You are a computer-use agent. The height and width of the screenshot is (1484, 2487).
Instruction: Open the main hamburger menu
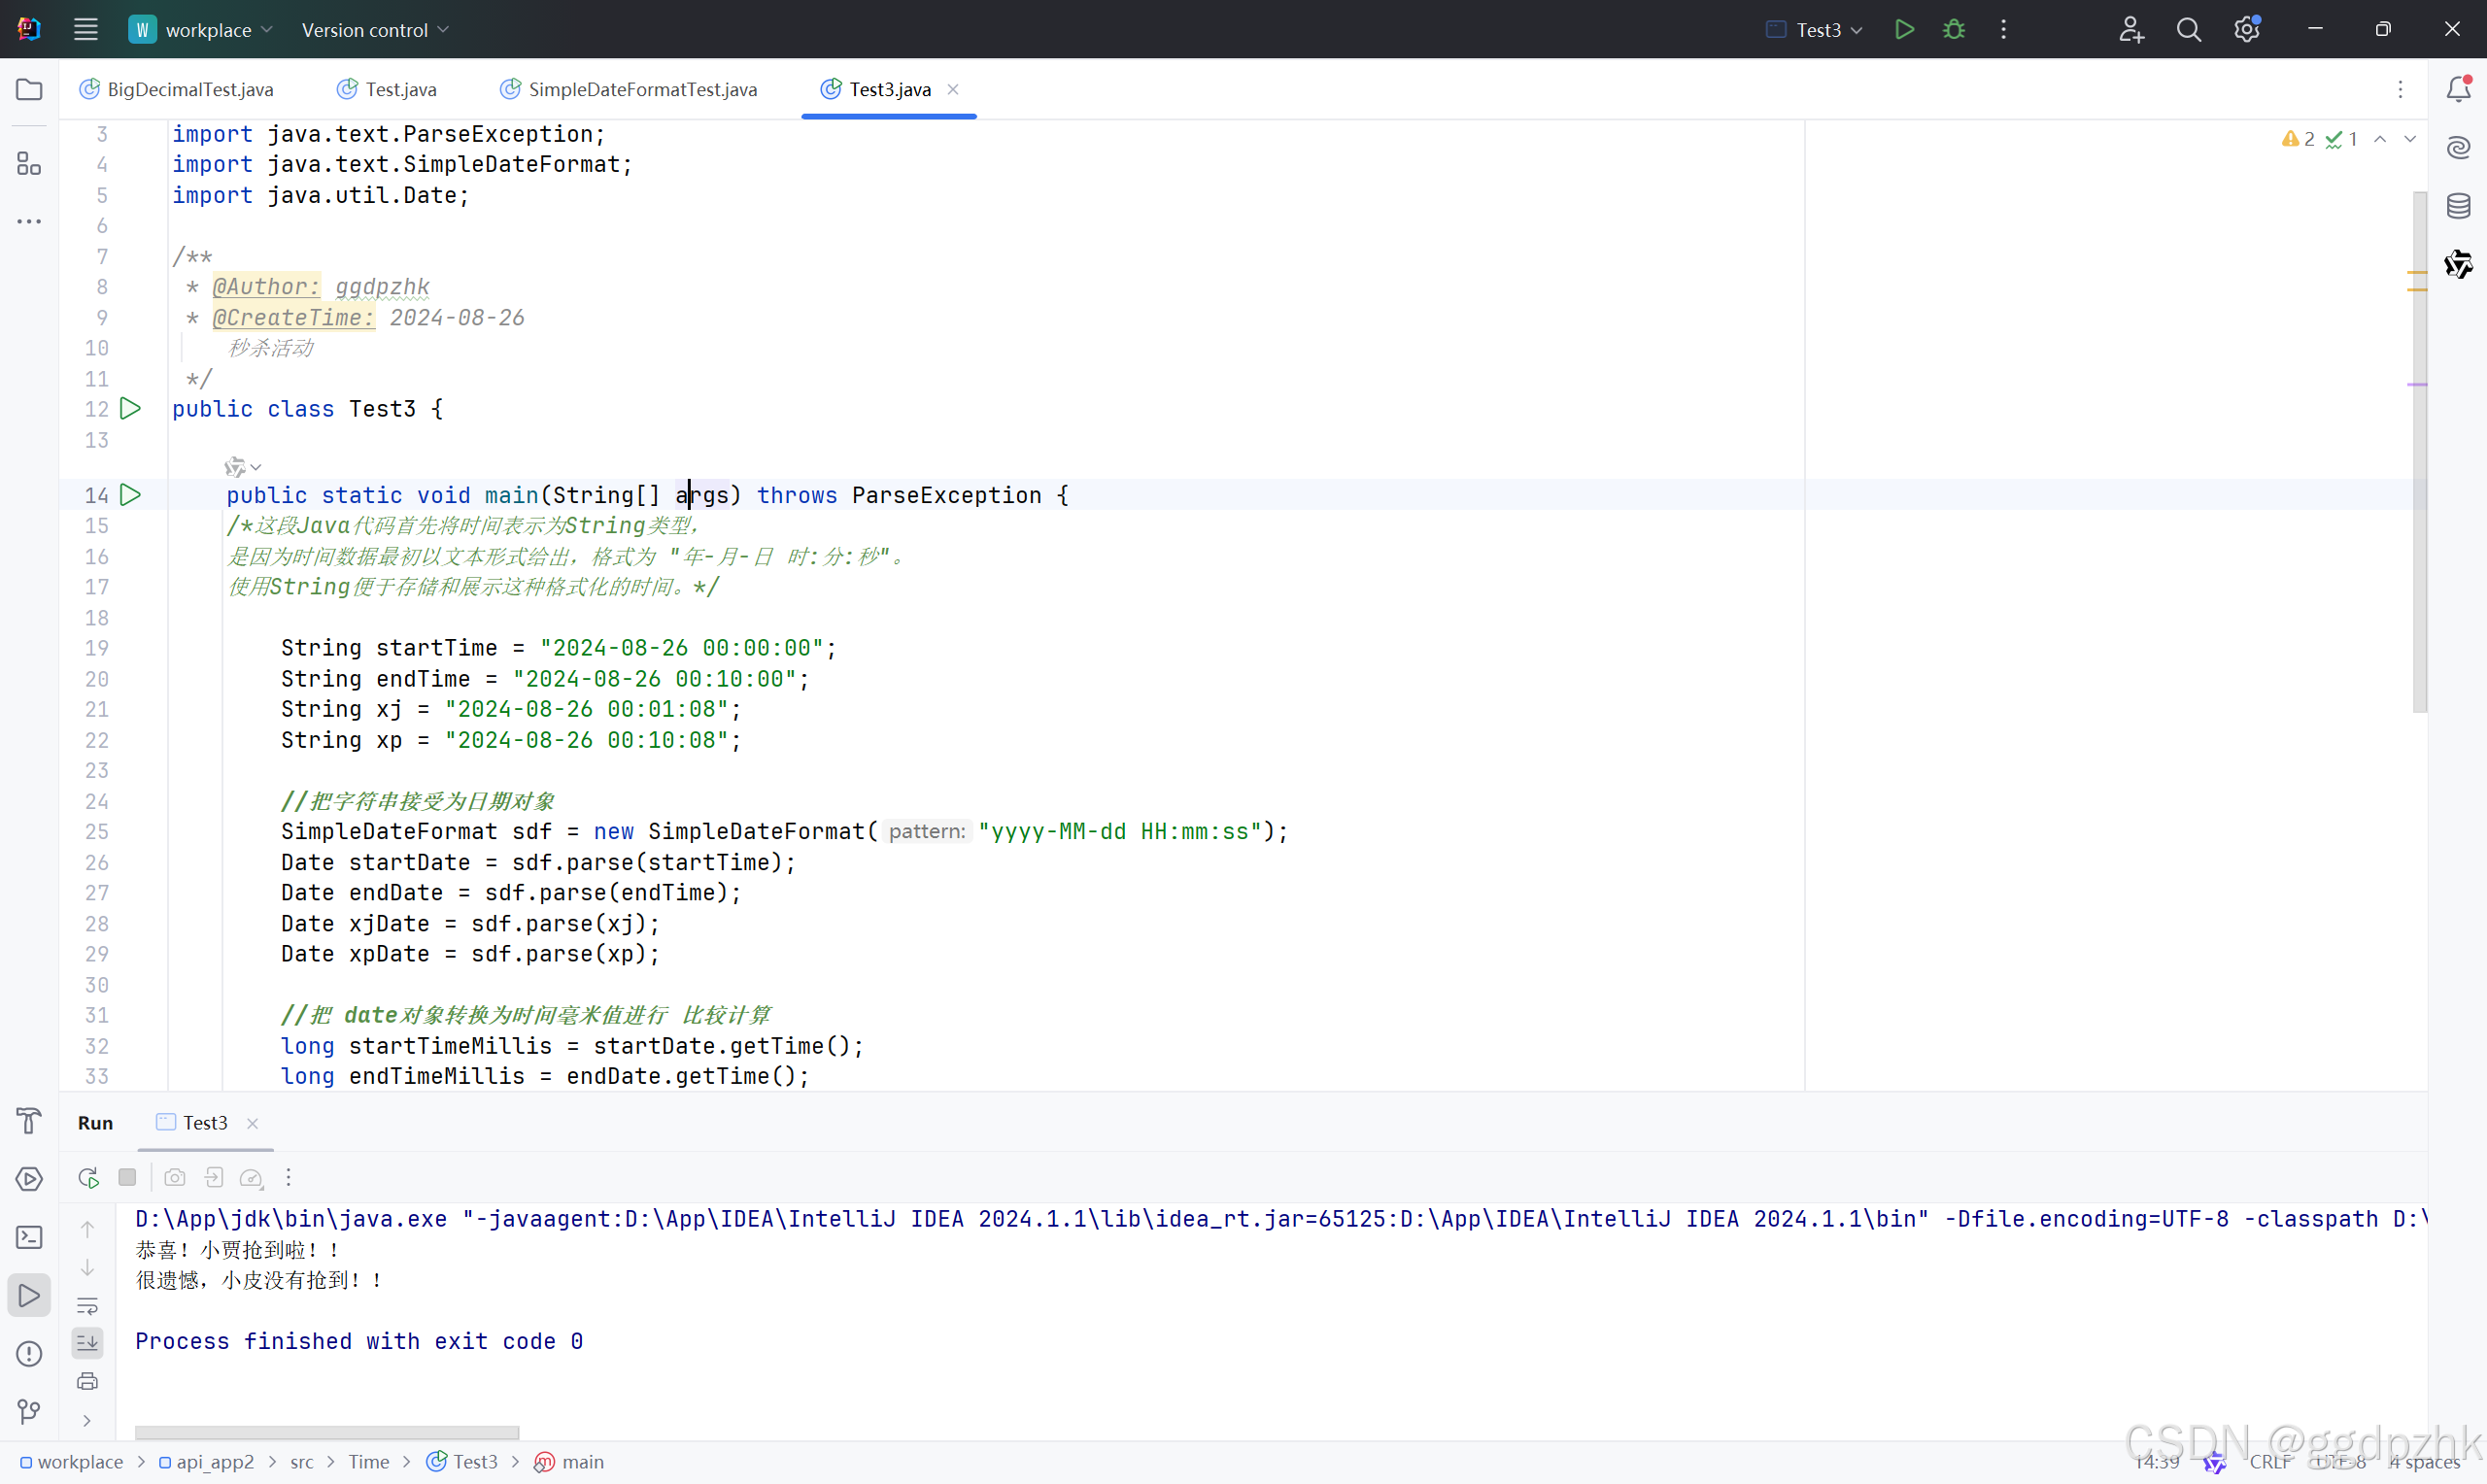[x=86, y=30]
